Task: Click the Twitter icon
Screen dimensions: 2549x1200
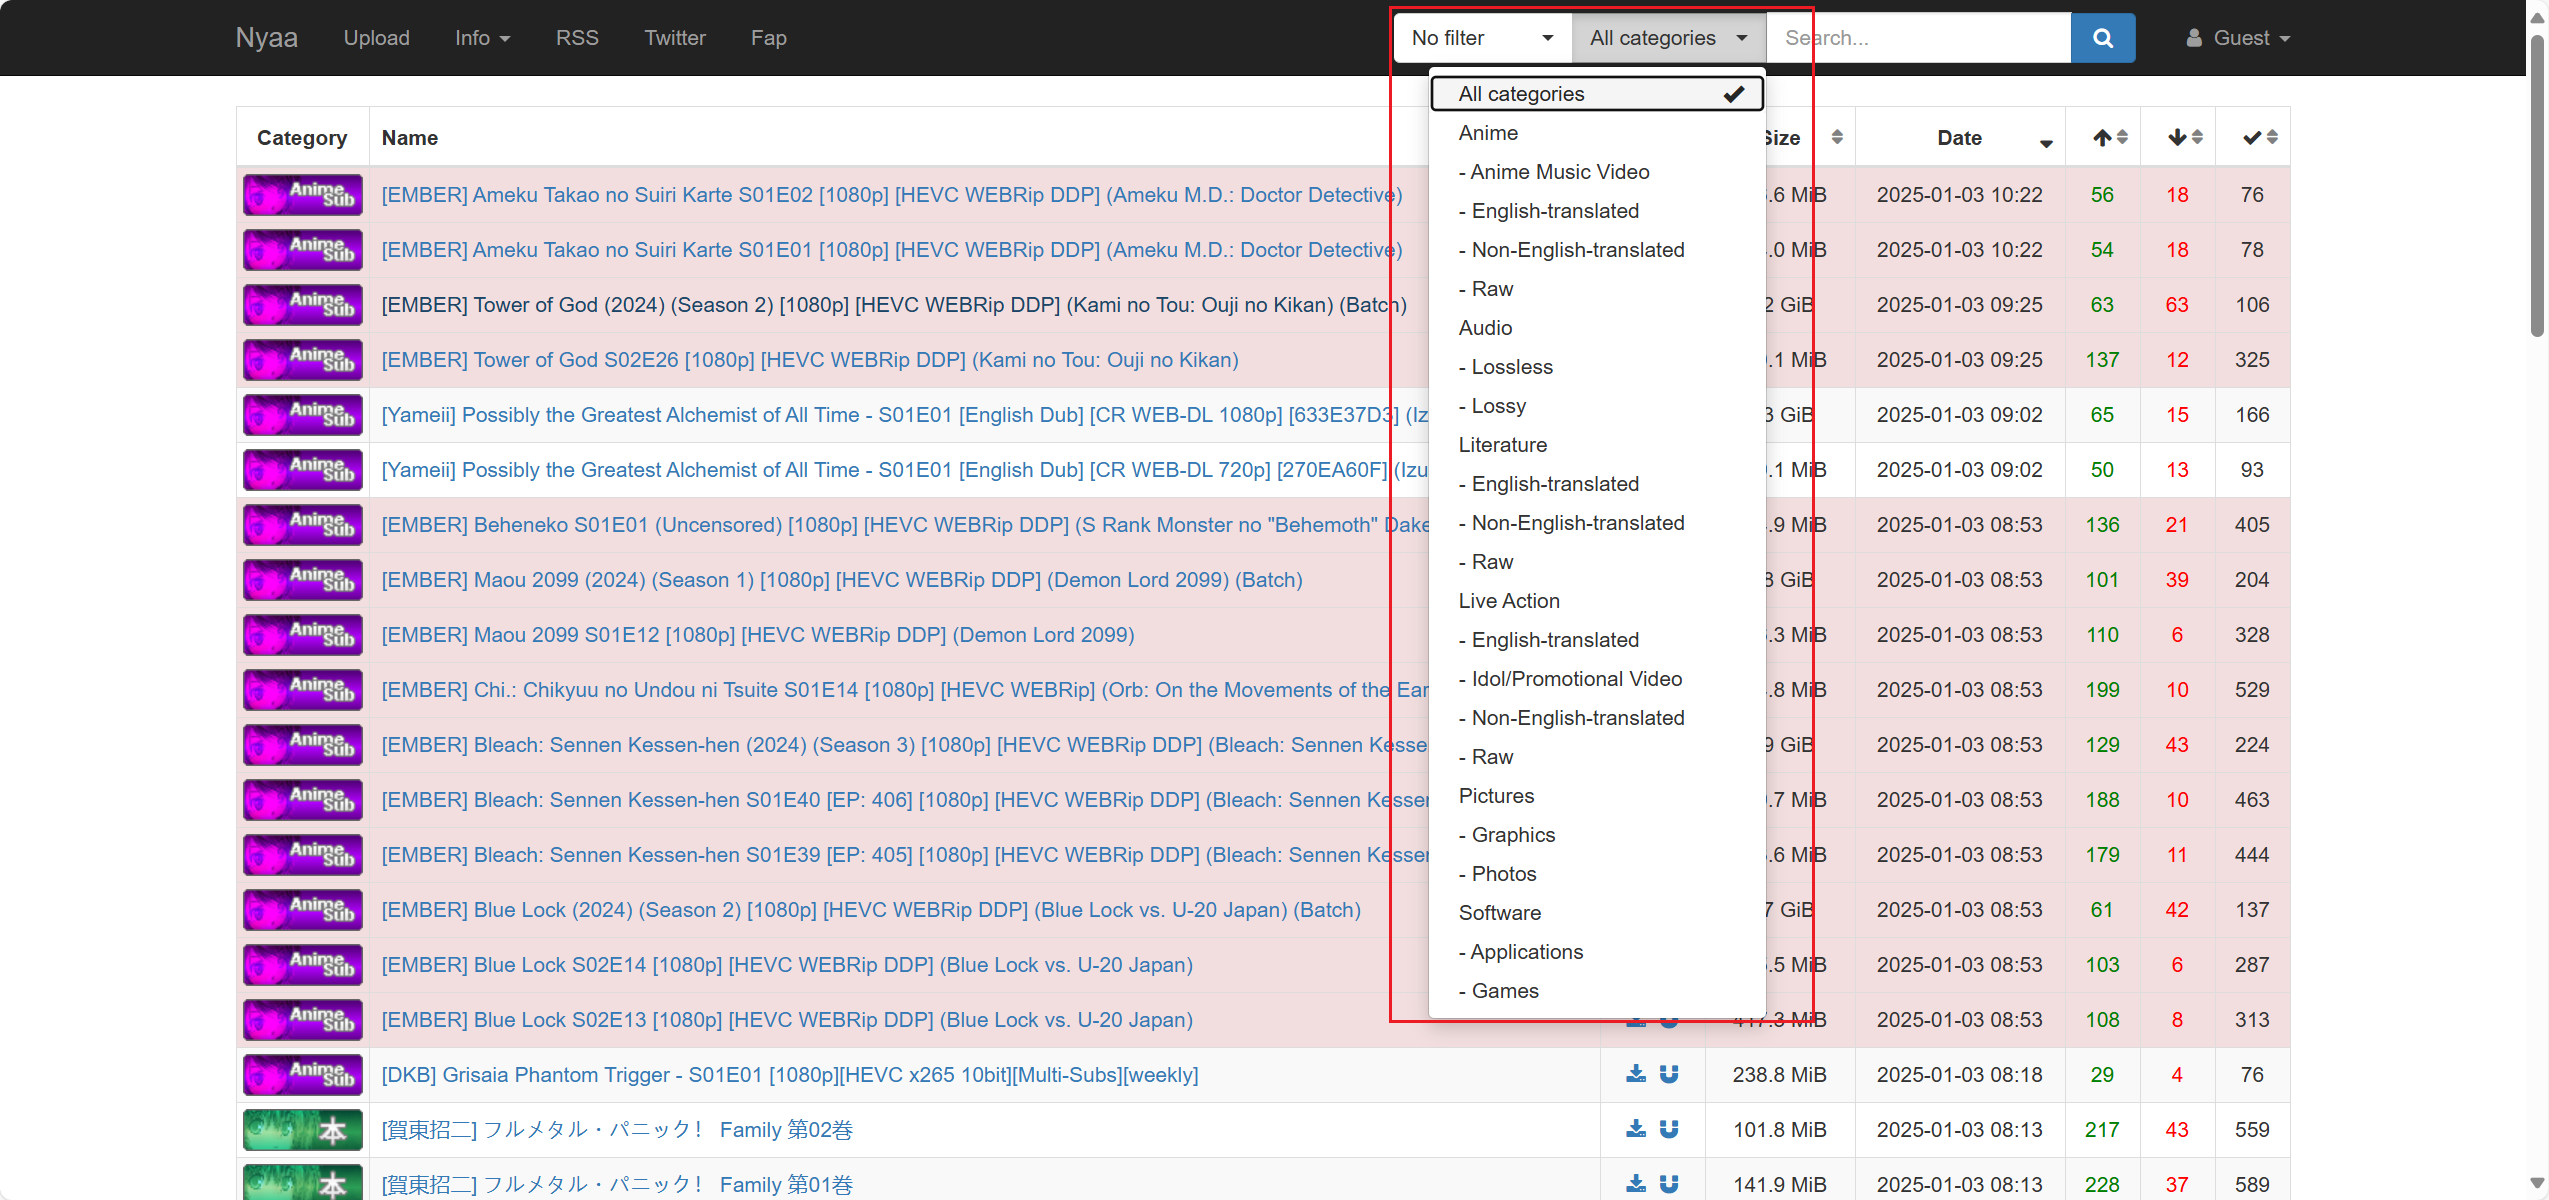Action: point(673,37)
